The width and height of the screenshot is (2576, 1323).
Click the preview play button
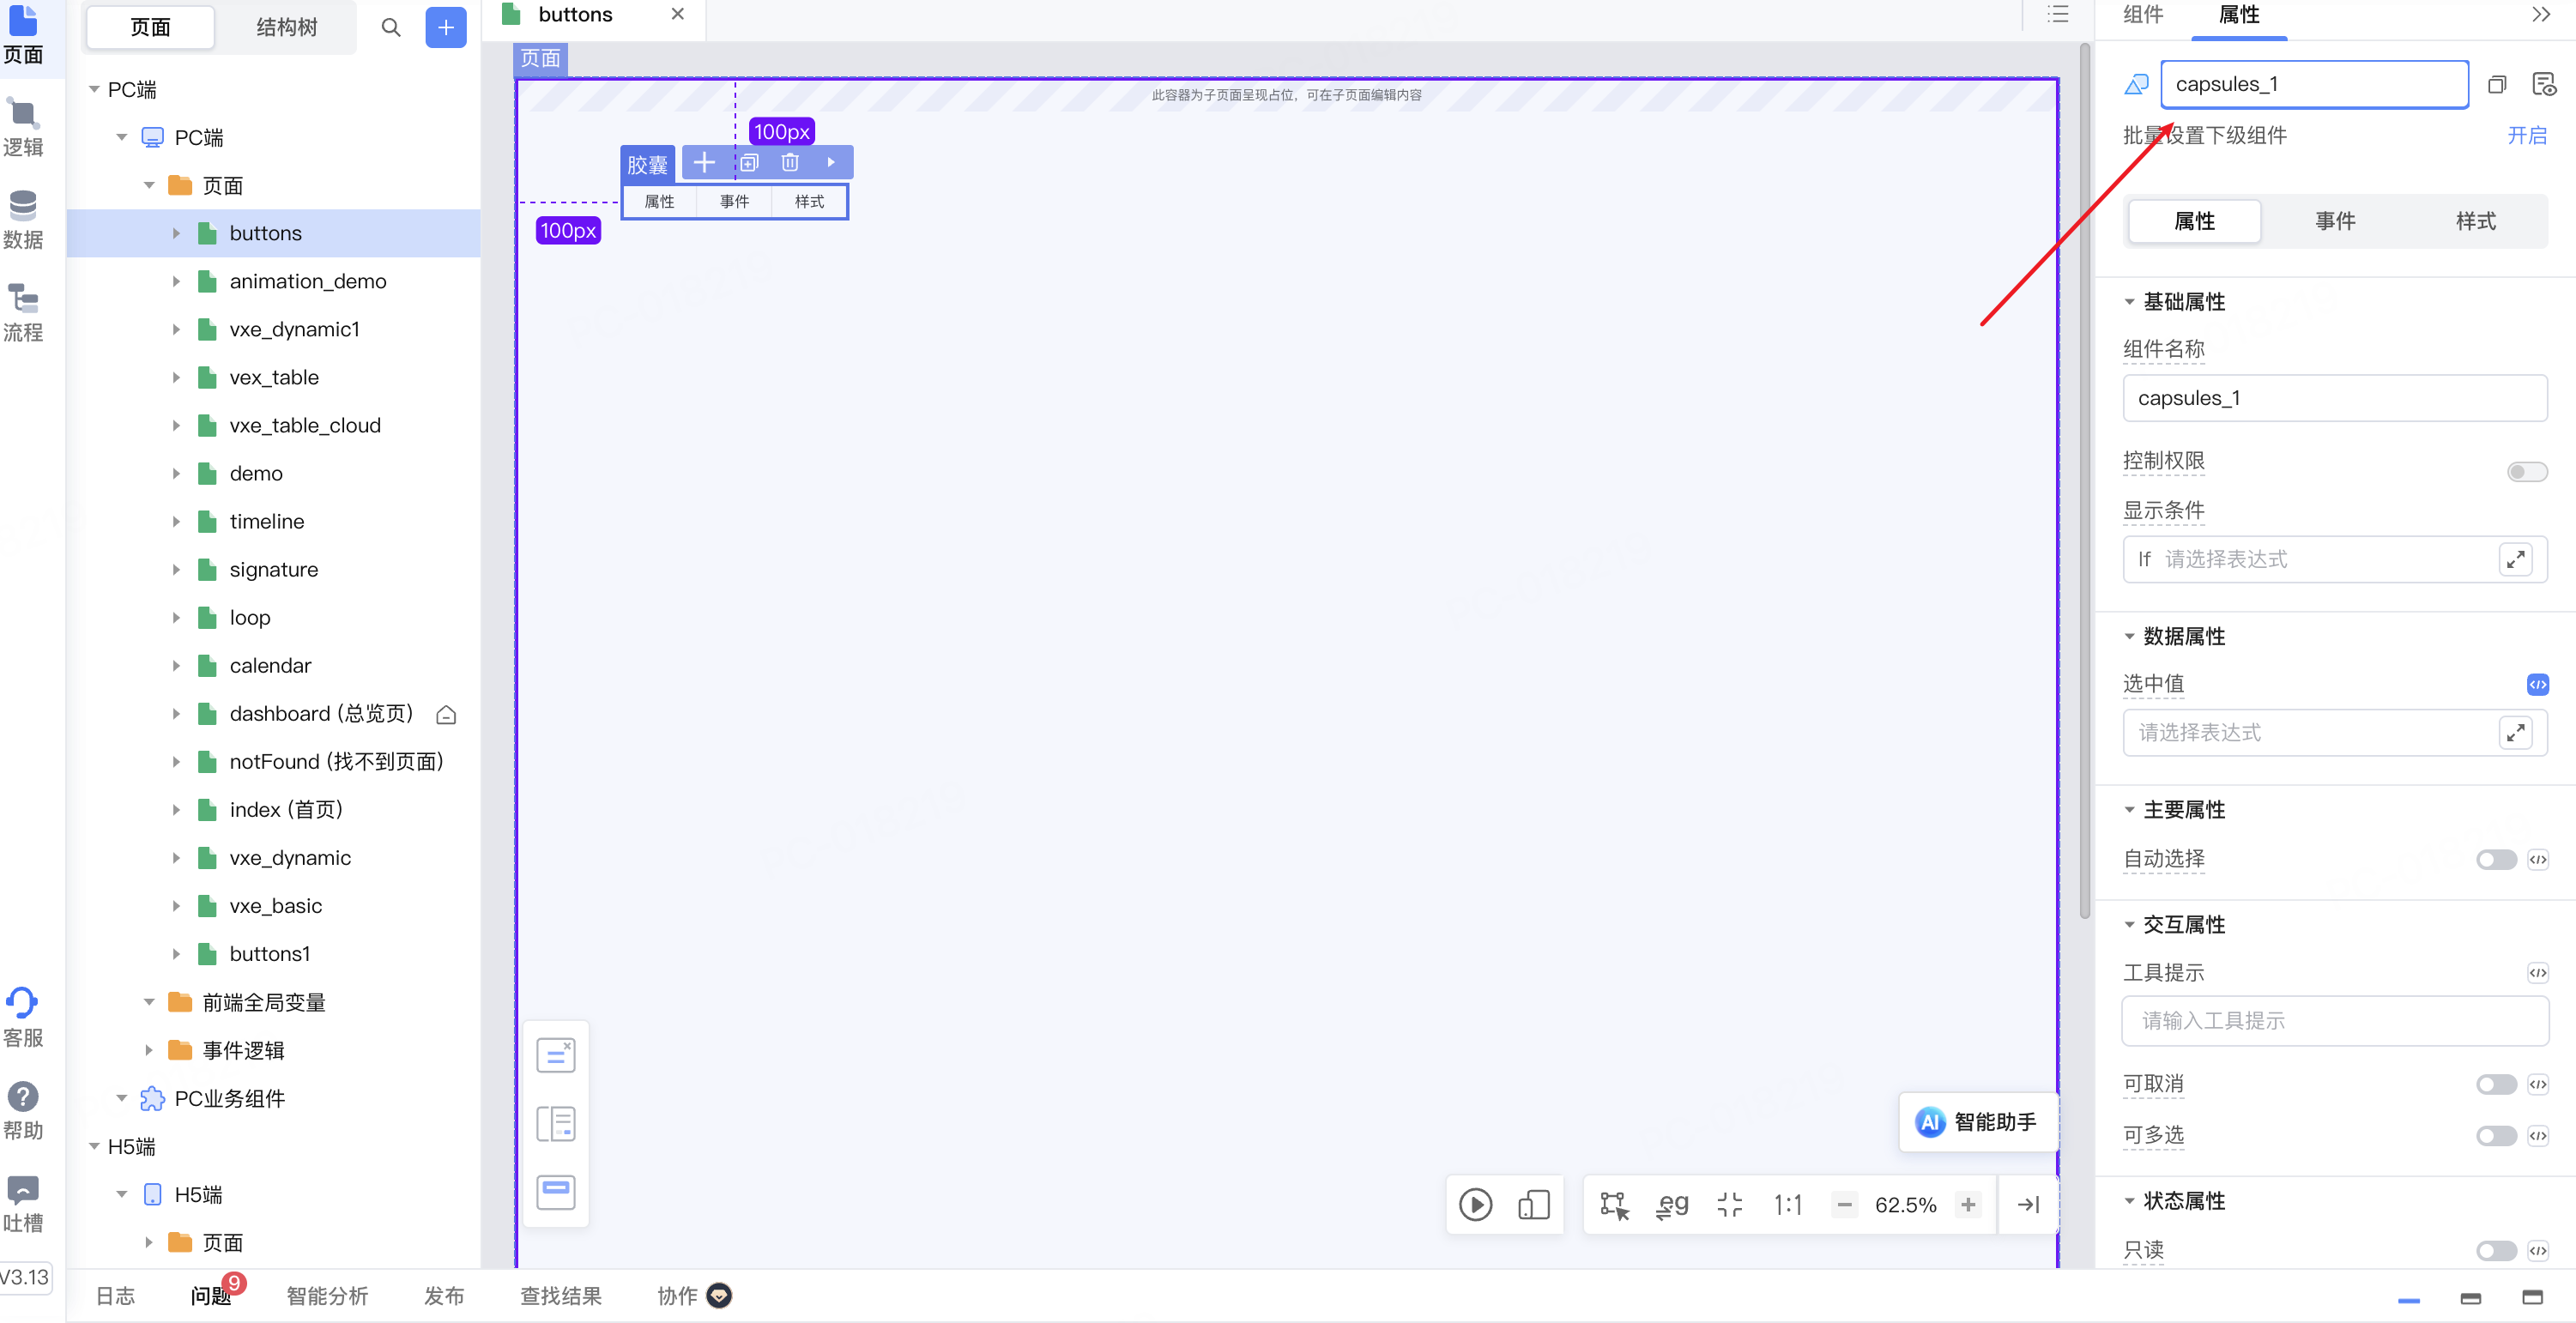point(1475,1205)
